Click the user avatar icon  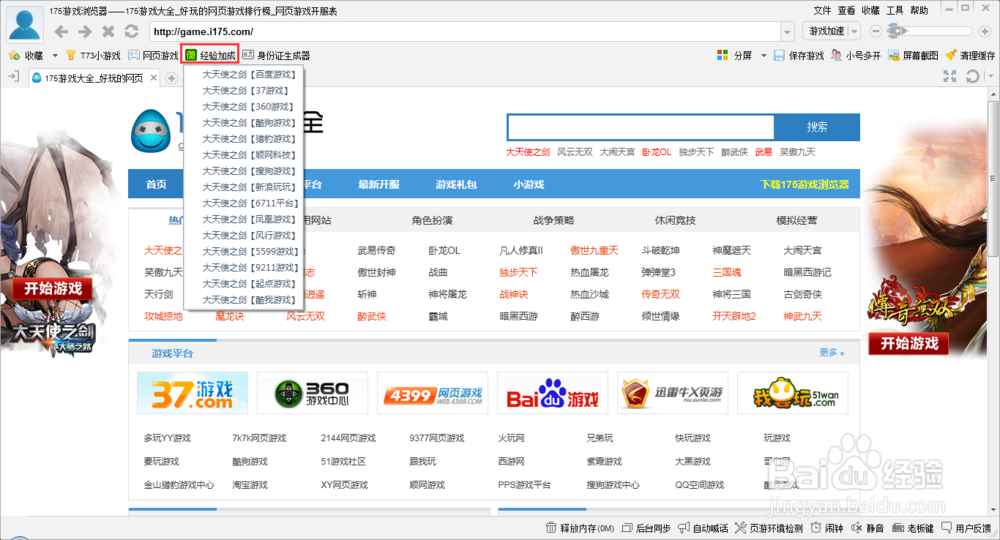click(25, 26)
